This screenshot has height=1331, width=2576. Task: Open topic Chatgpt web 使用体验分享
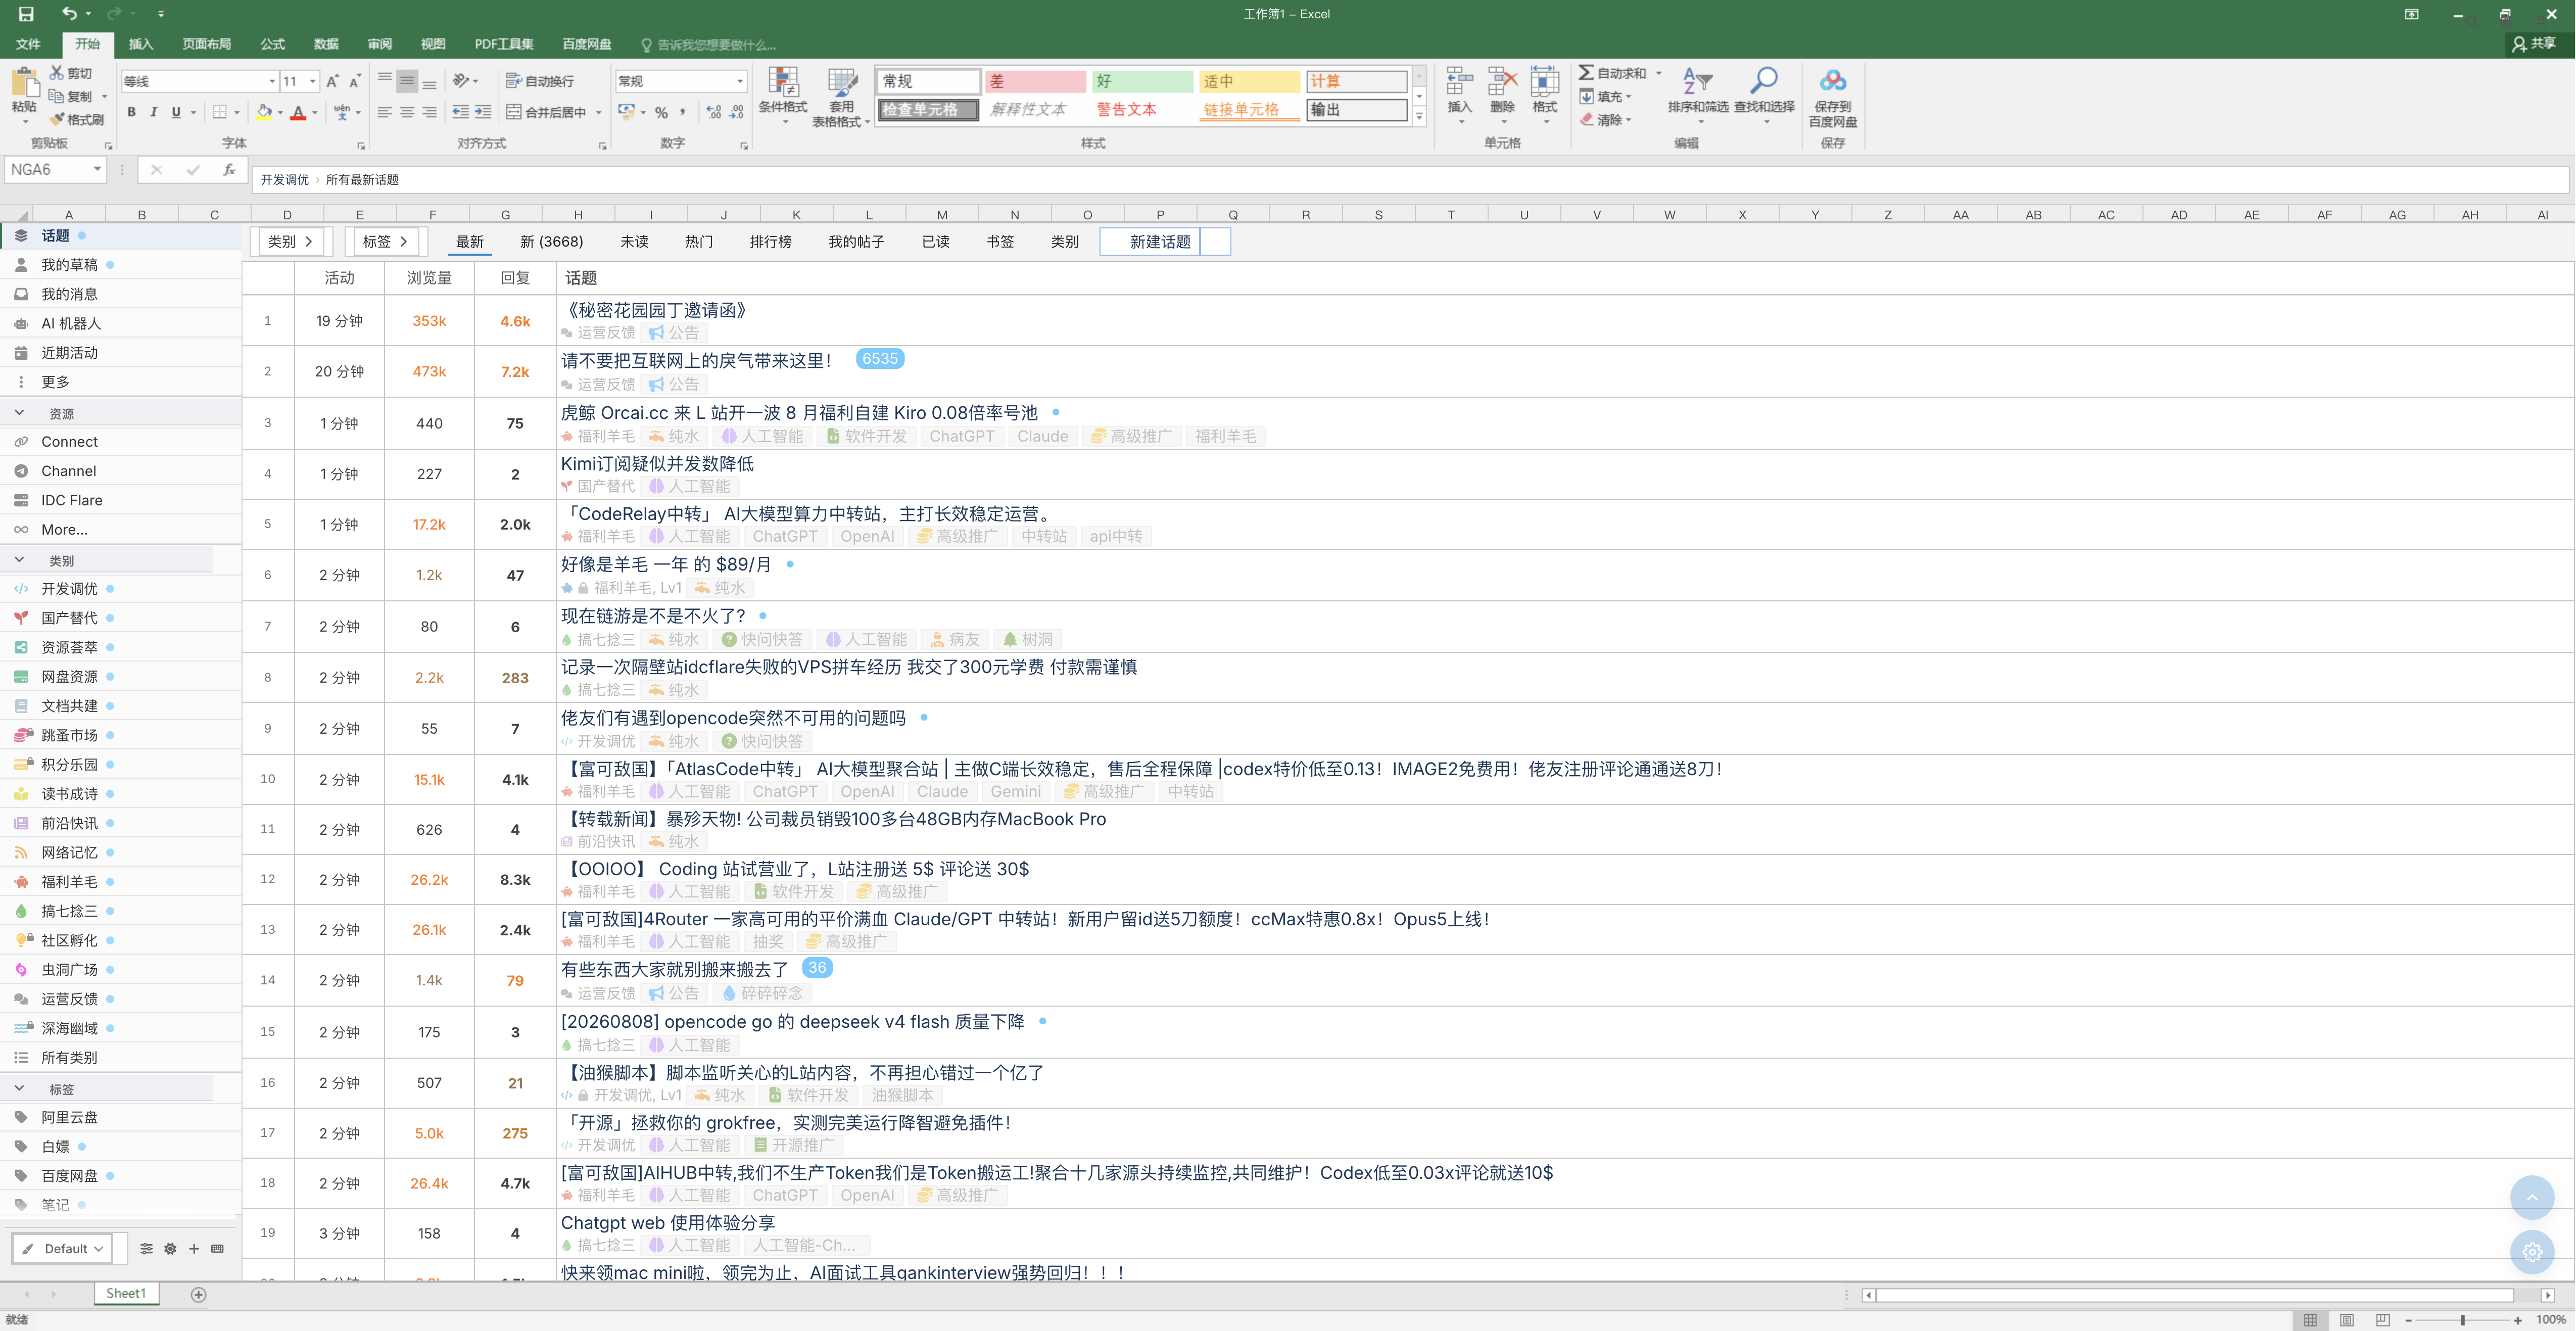(667, 1223)
